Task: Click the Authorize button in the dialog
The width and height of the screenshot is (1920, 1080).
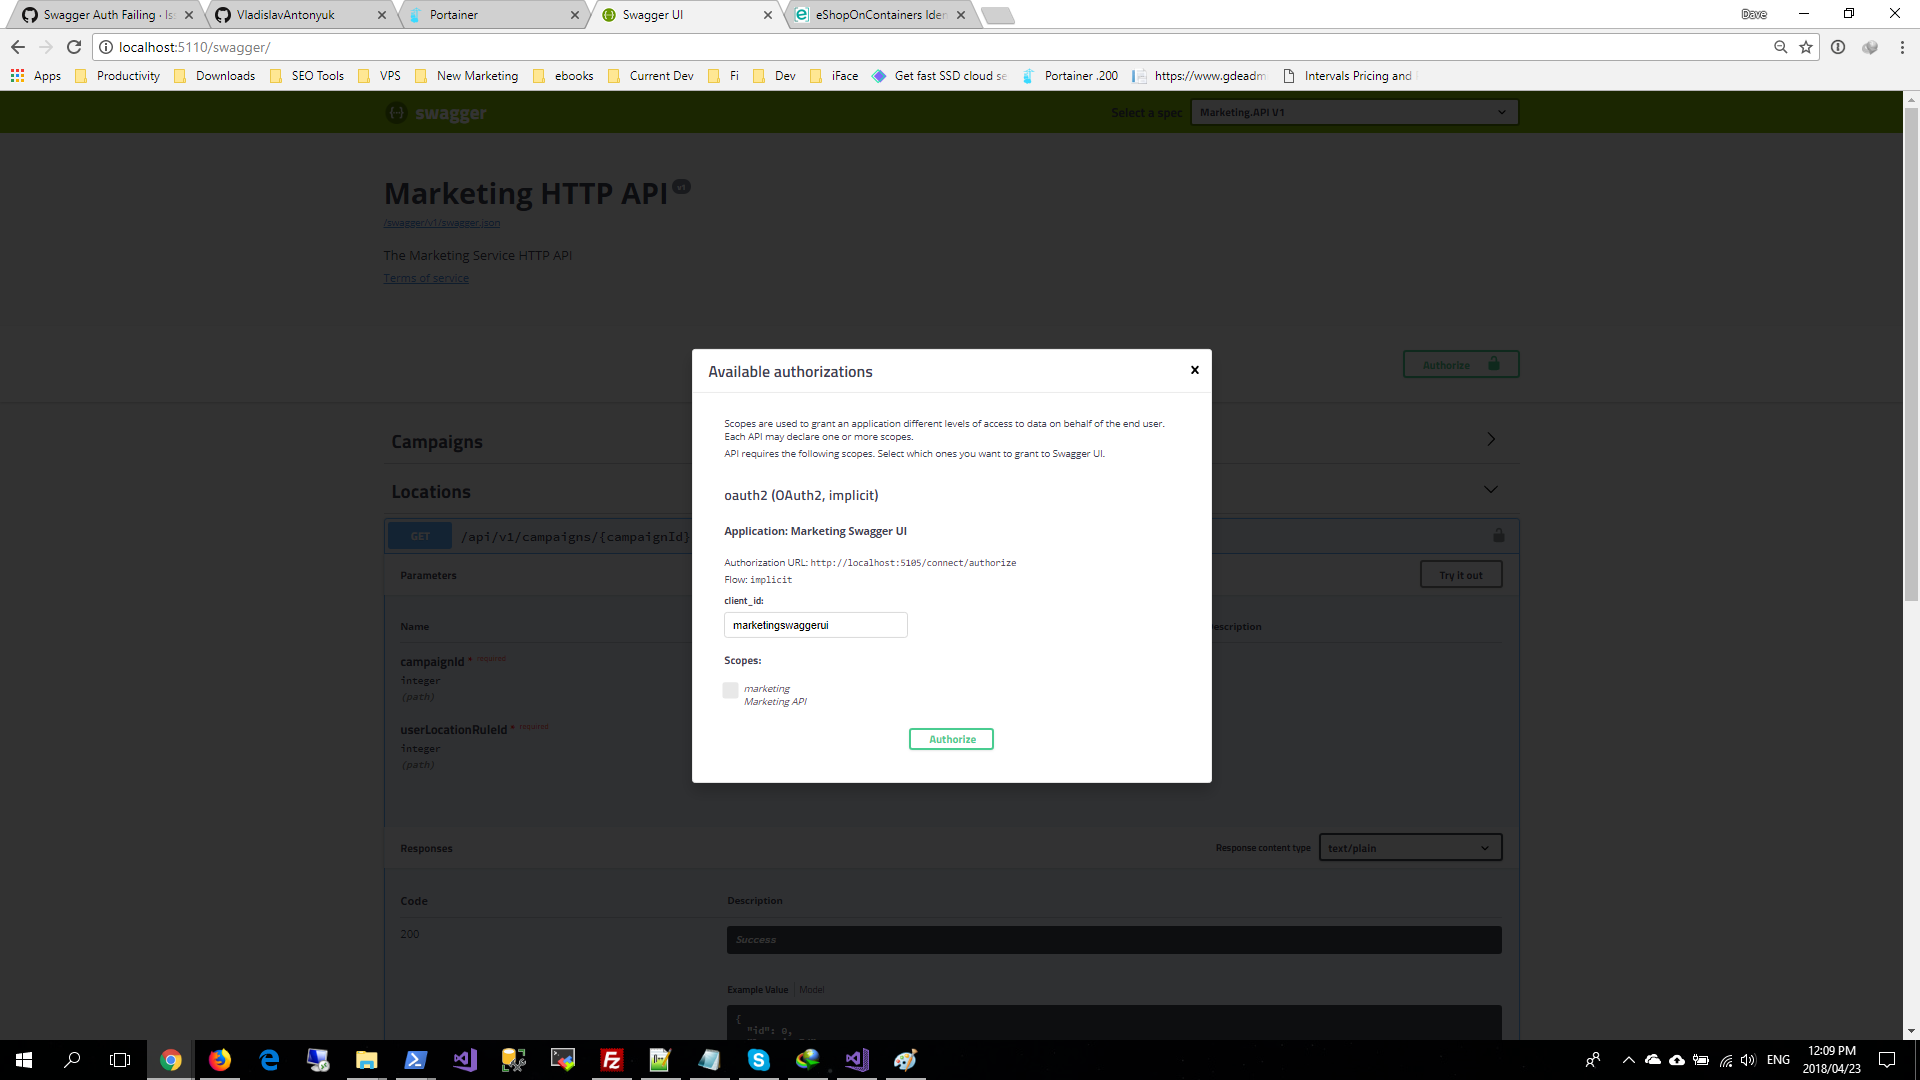Action: tap(951, 739)
